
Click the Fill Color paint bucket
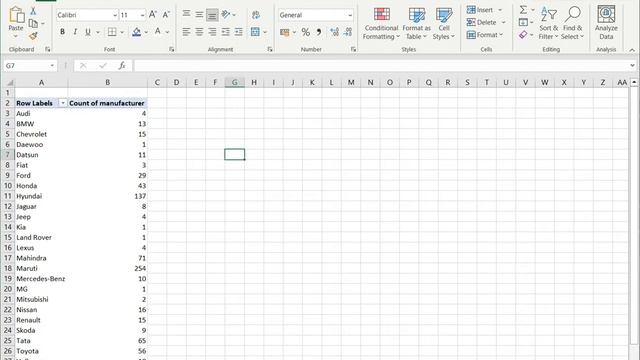click(137, 31)
